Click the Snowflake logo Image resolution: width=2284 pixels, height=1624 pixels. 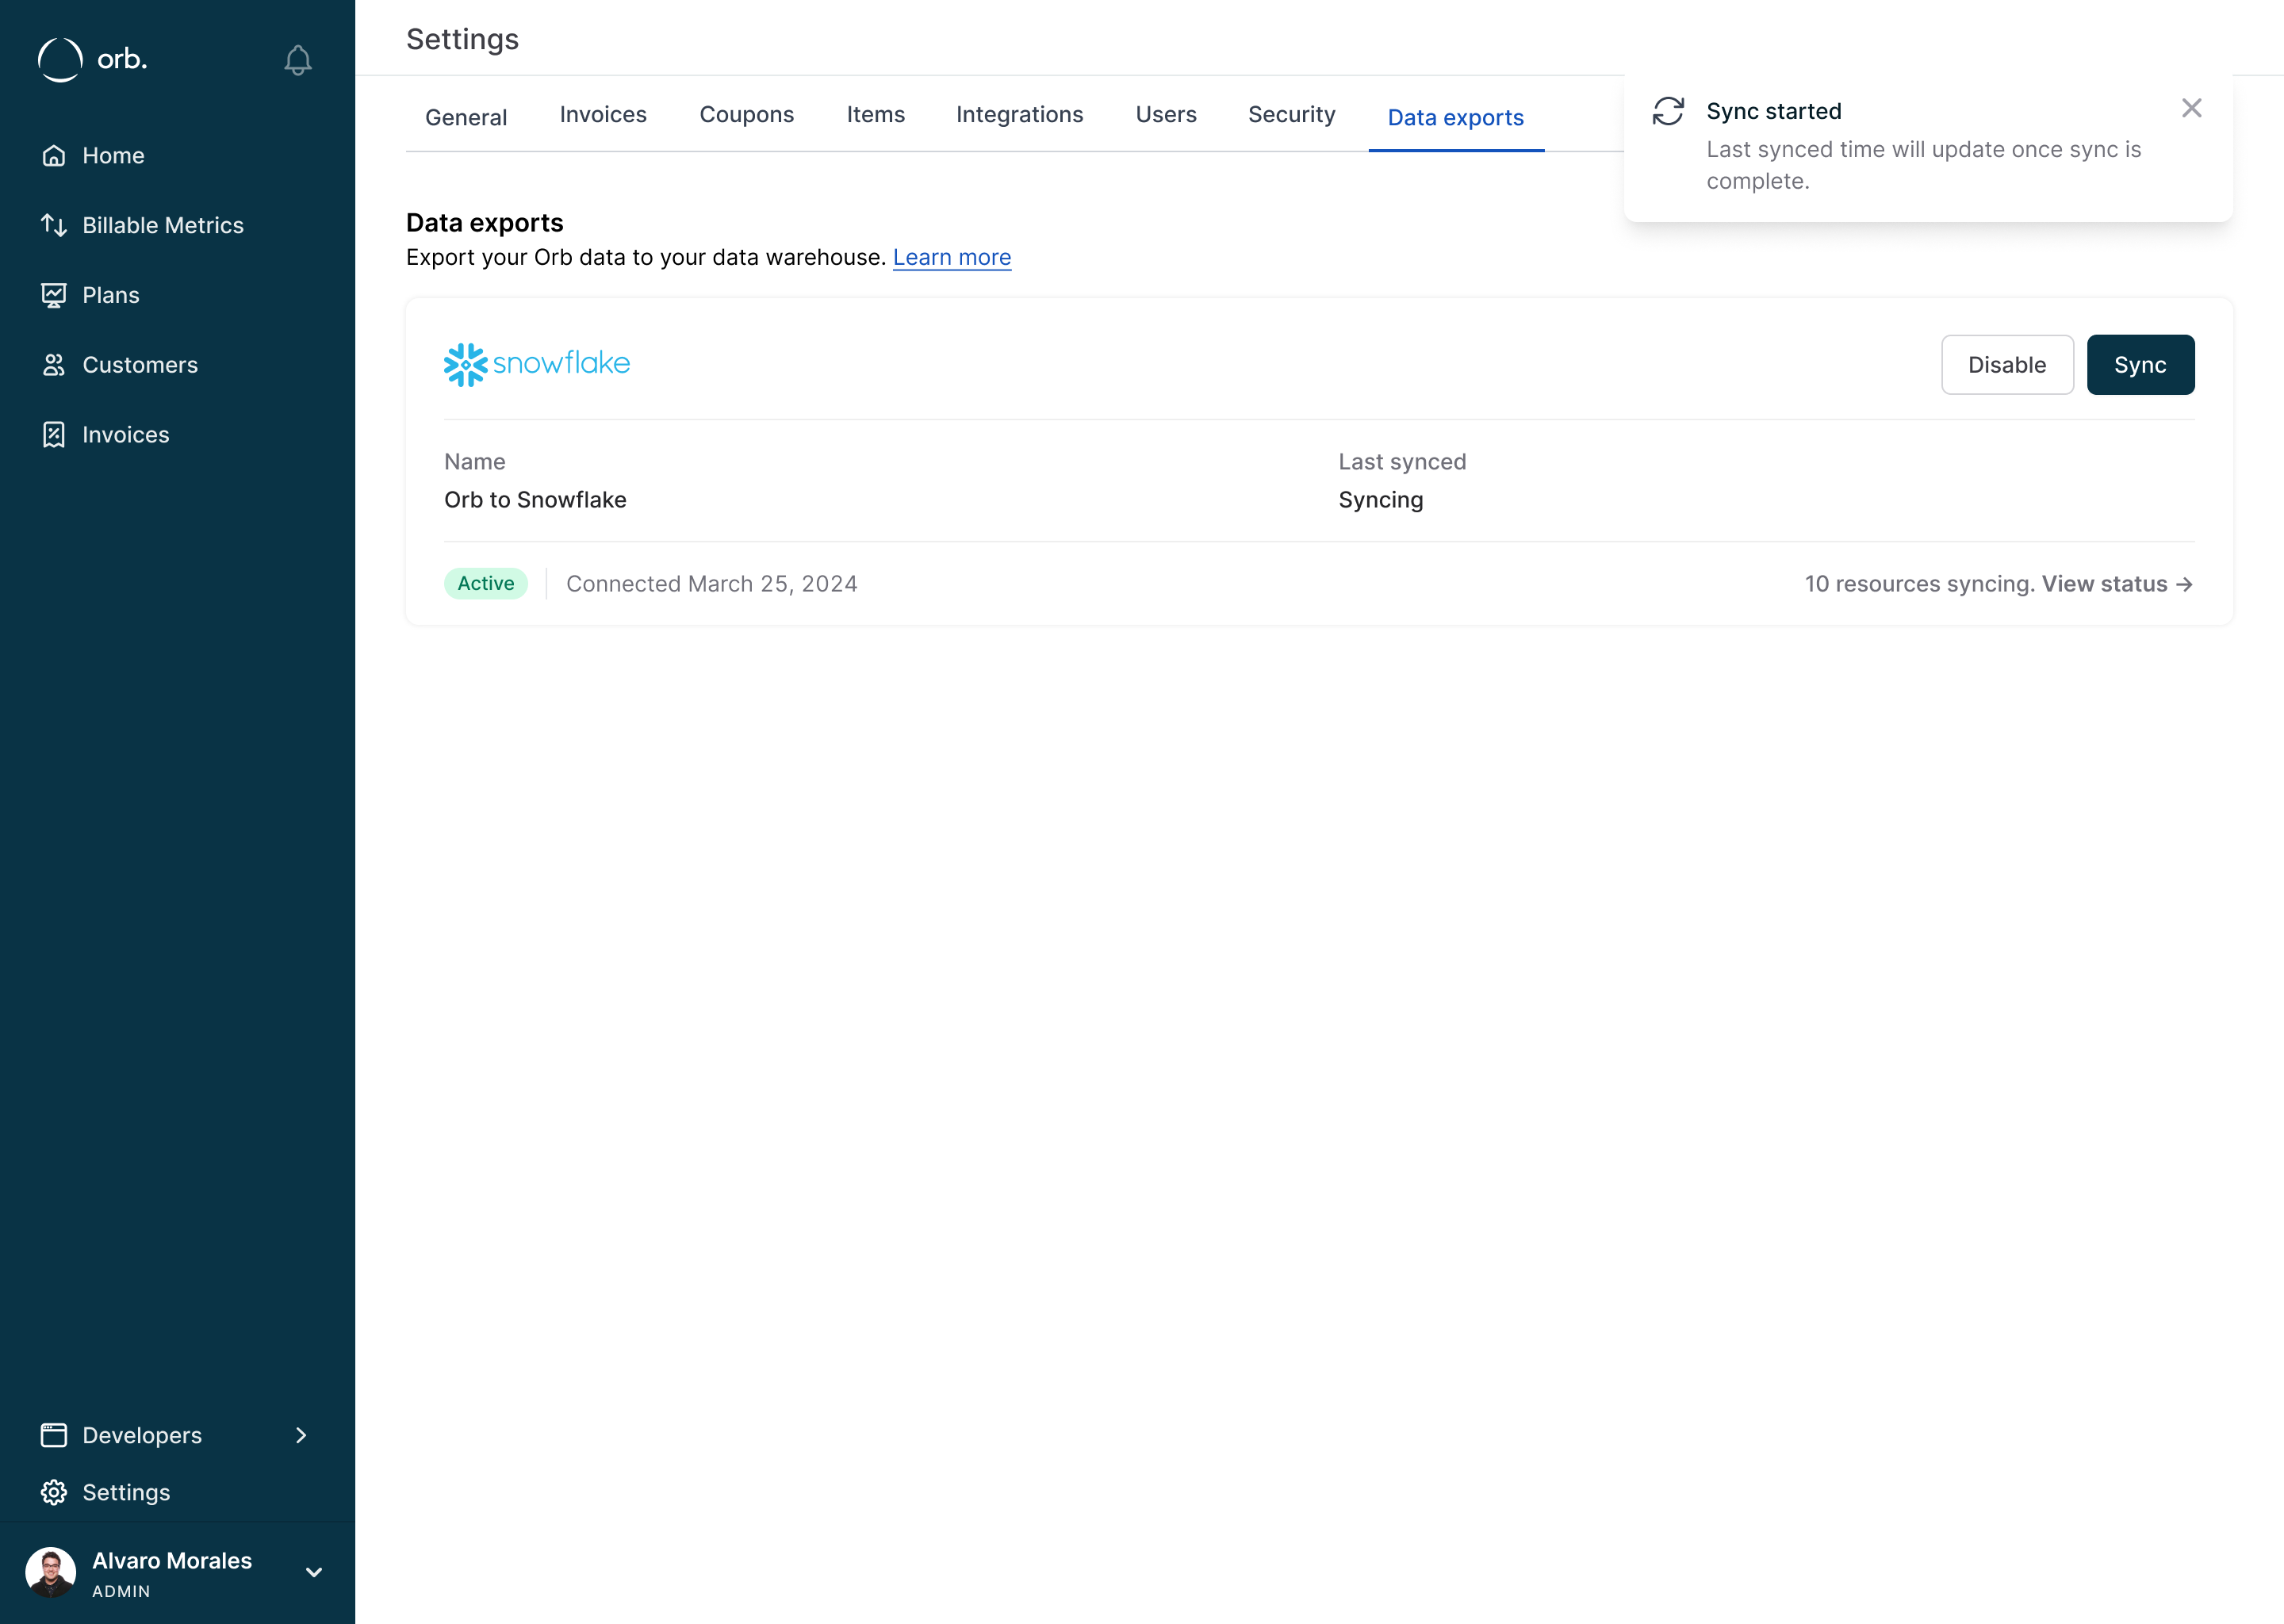pos(537,364)
